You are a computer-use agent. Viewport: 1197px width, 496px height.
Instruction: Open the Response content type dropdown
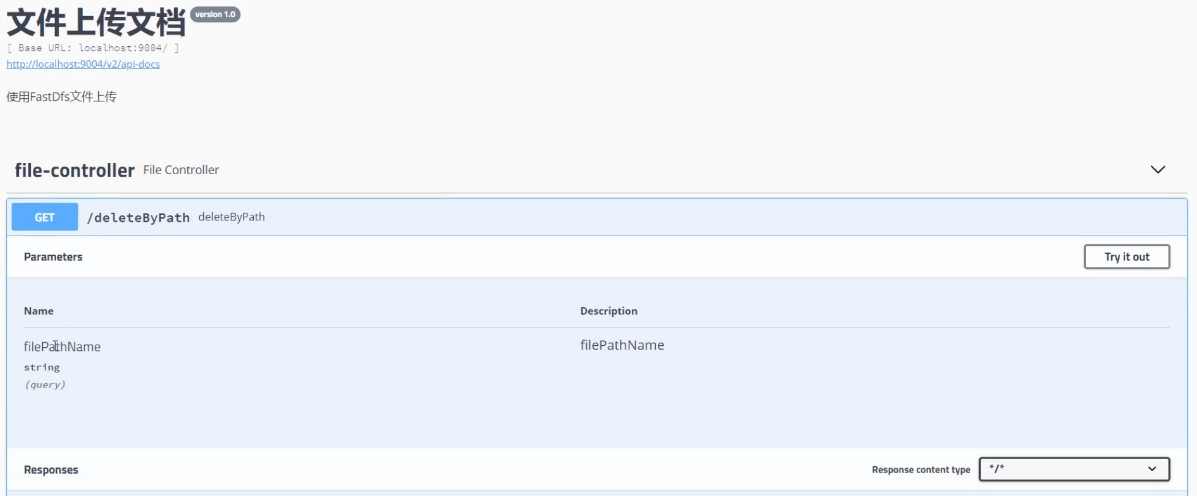click(x=1074, y=469)
